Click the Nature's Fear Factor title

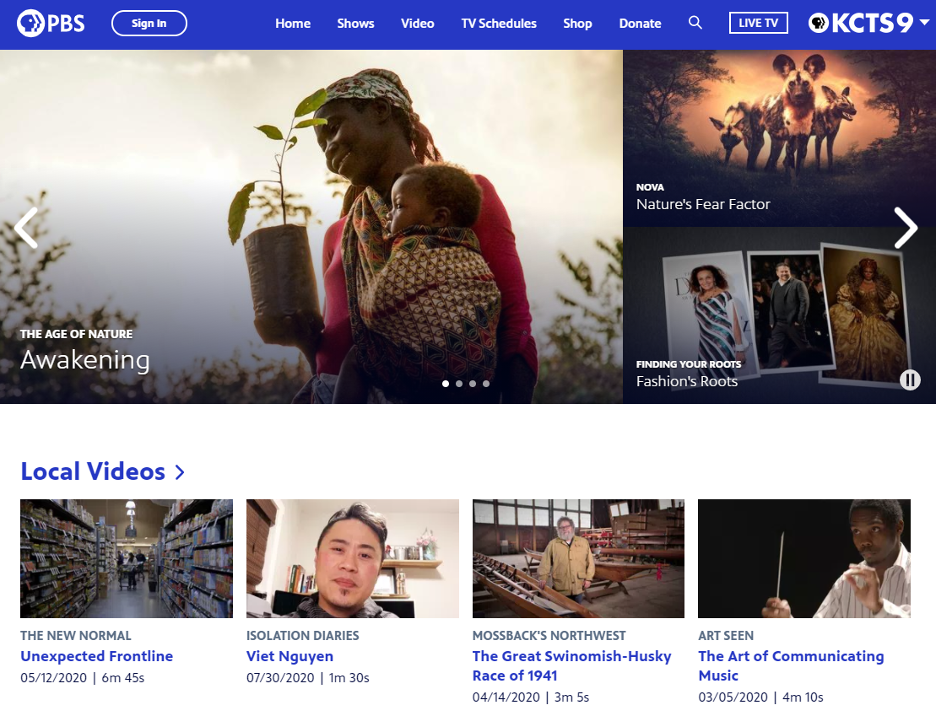[703, 204]
